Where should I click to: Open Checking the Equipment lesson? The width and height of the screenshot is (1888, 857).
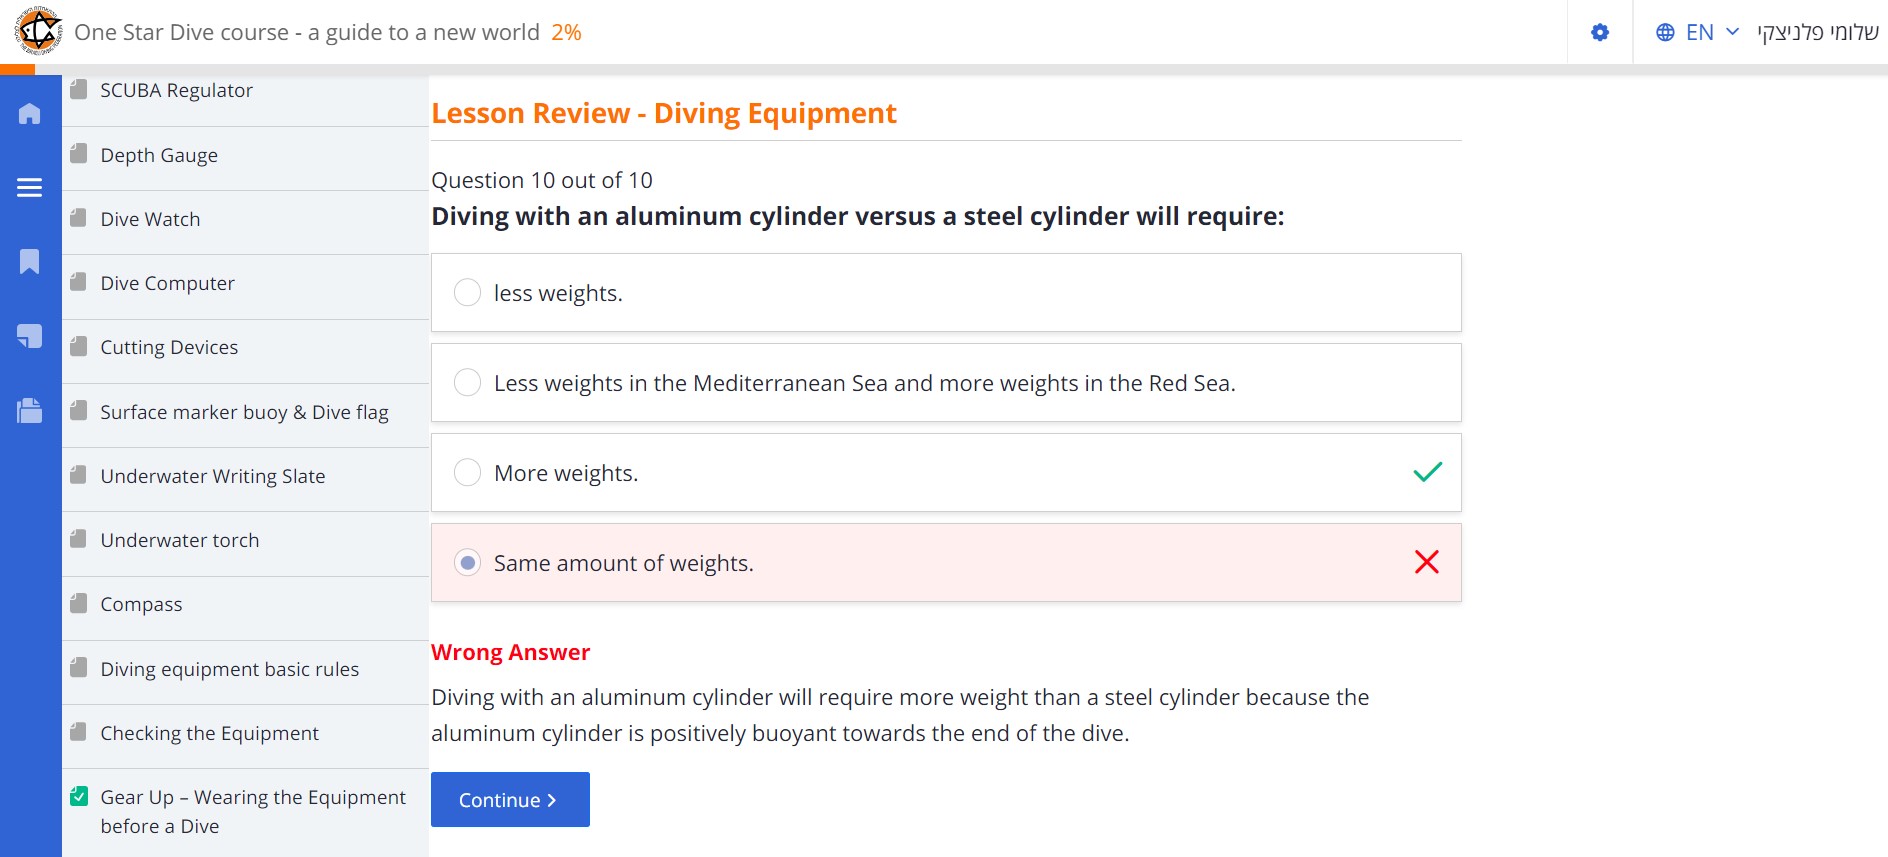[x=209, y=733]
